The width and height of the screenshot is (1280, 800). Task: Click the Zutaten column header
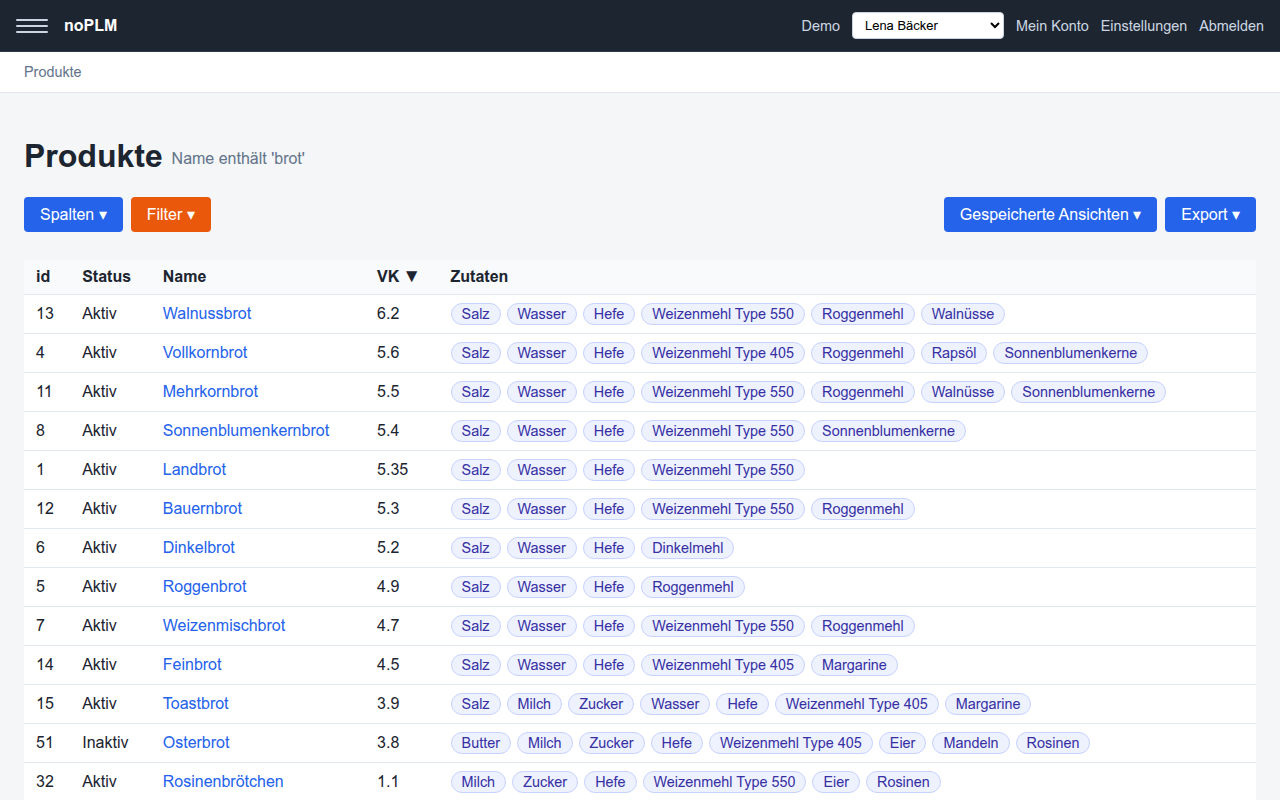(x=479, y=276)
